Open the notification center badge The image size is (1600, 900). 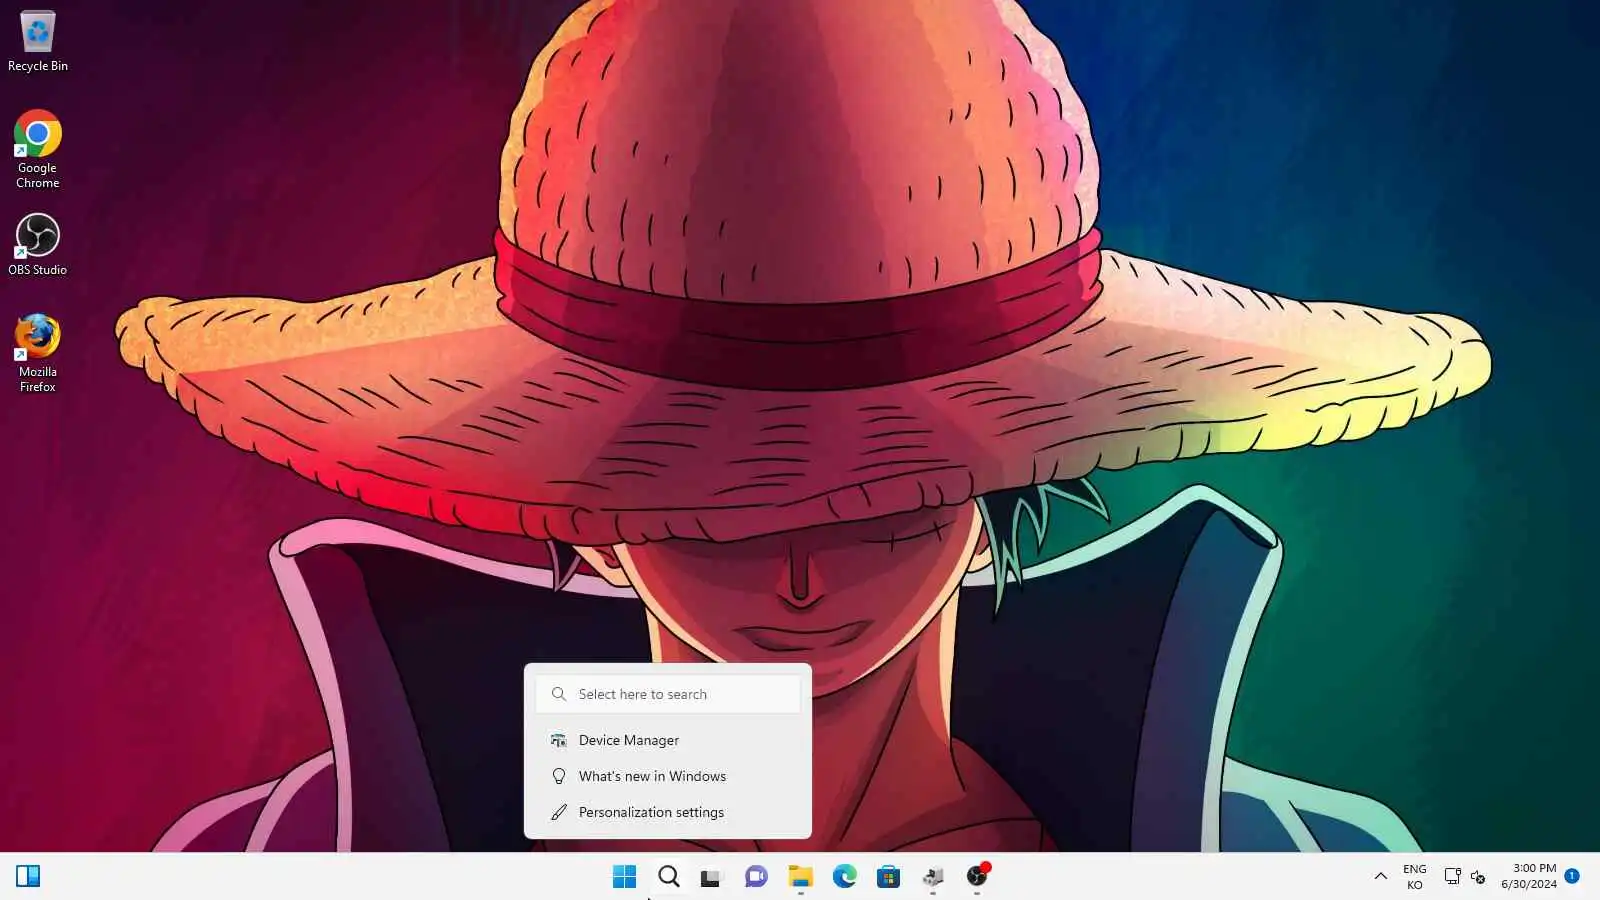(x=1572, y=876)
